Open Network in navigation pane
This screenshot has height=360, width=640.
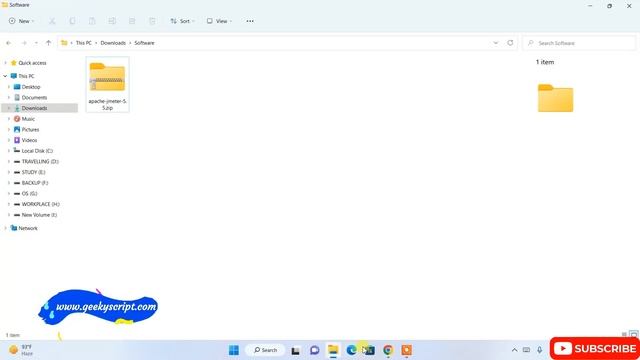tap(28, 228)
